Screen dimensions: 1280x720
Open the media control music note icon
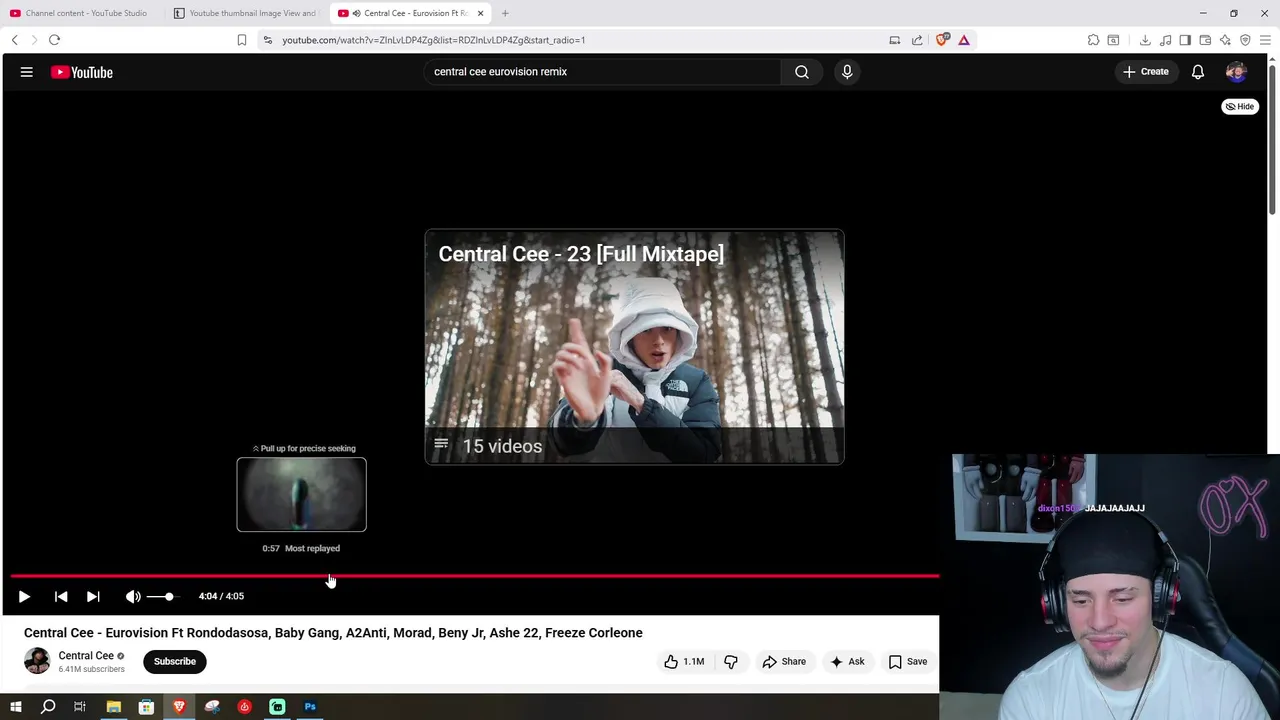[1165, 40]
